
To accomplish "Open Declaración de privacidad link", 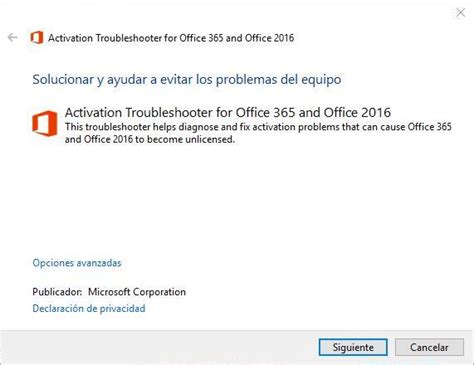I will pyautogui.click(x=89, y=308).
